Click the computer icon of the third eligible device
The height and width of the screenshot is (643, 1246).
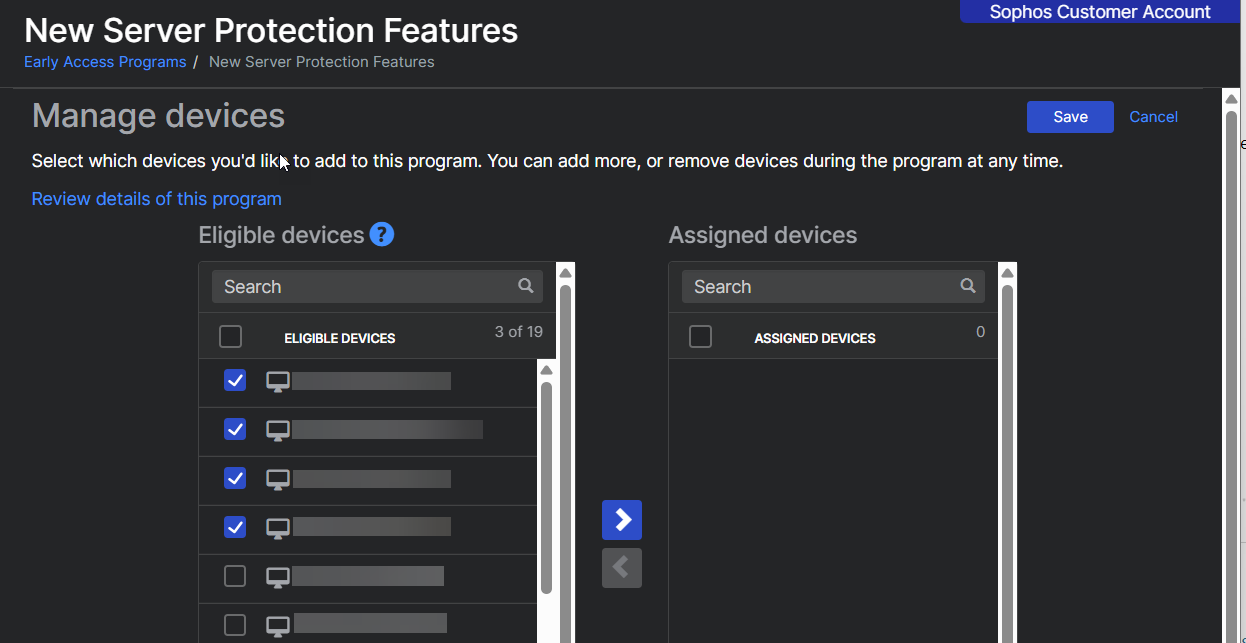click(278, 479)
